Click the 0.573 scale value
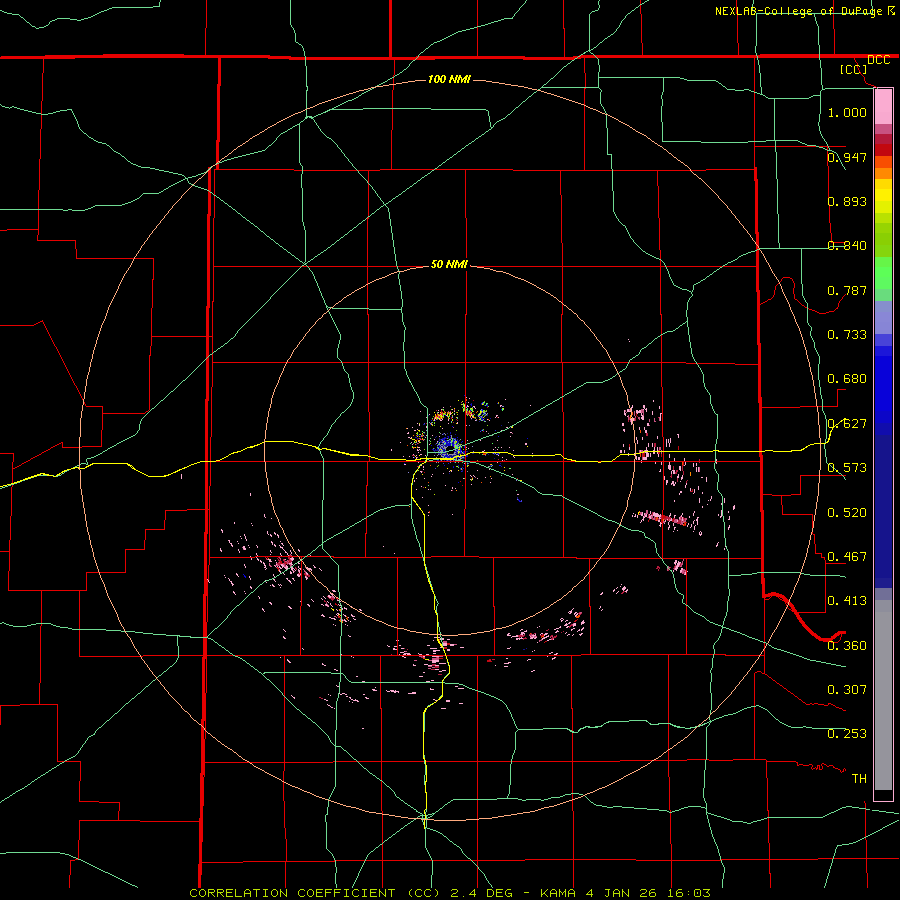900x900 pixels. tap(847, 468)
